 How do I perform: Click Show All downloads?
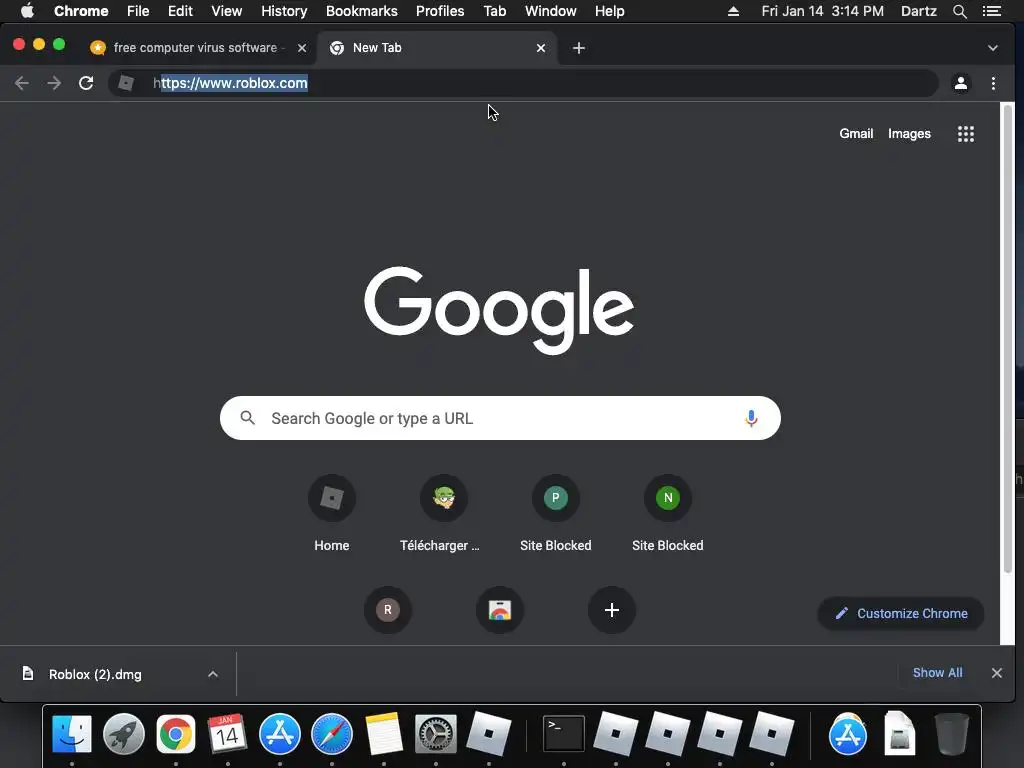(x=937, y=673)
